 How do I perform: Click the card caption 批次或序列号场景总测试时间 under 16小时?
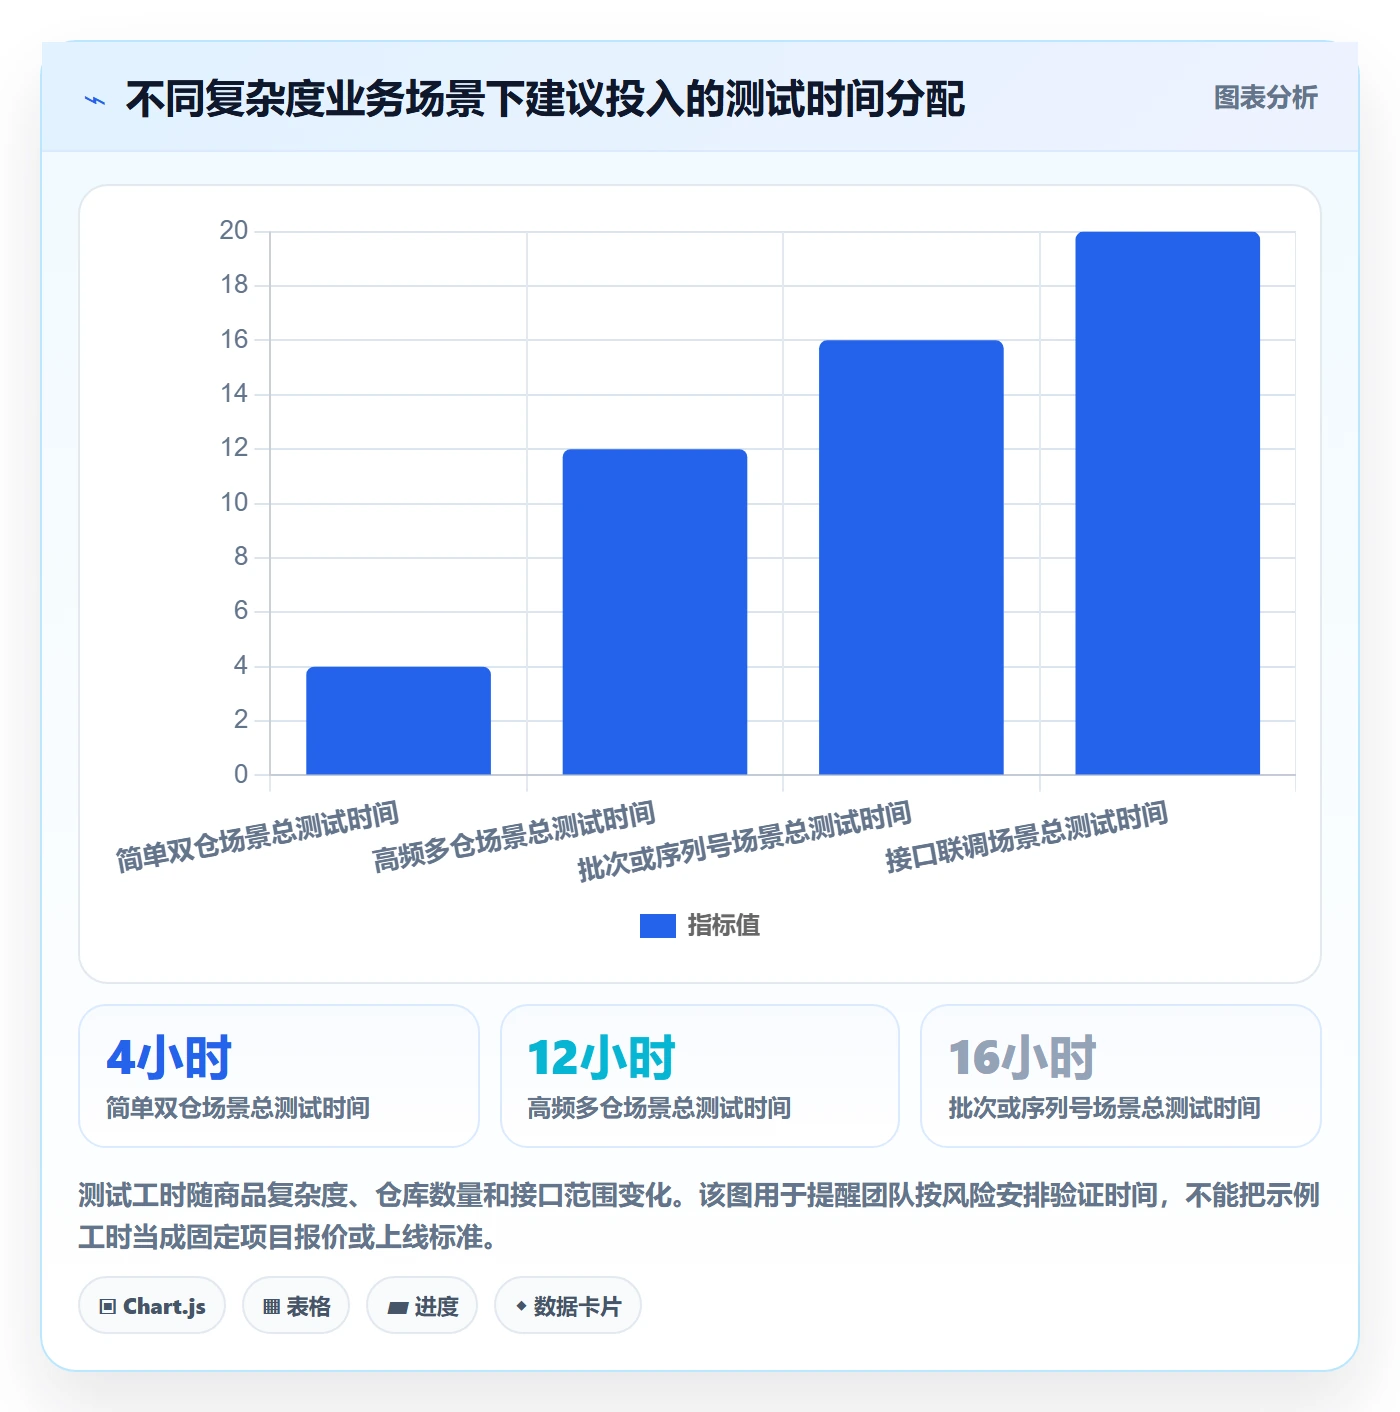coord(1104,1108)
